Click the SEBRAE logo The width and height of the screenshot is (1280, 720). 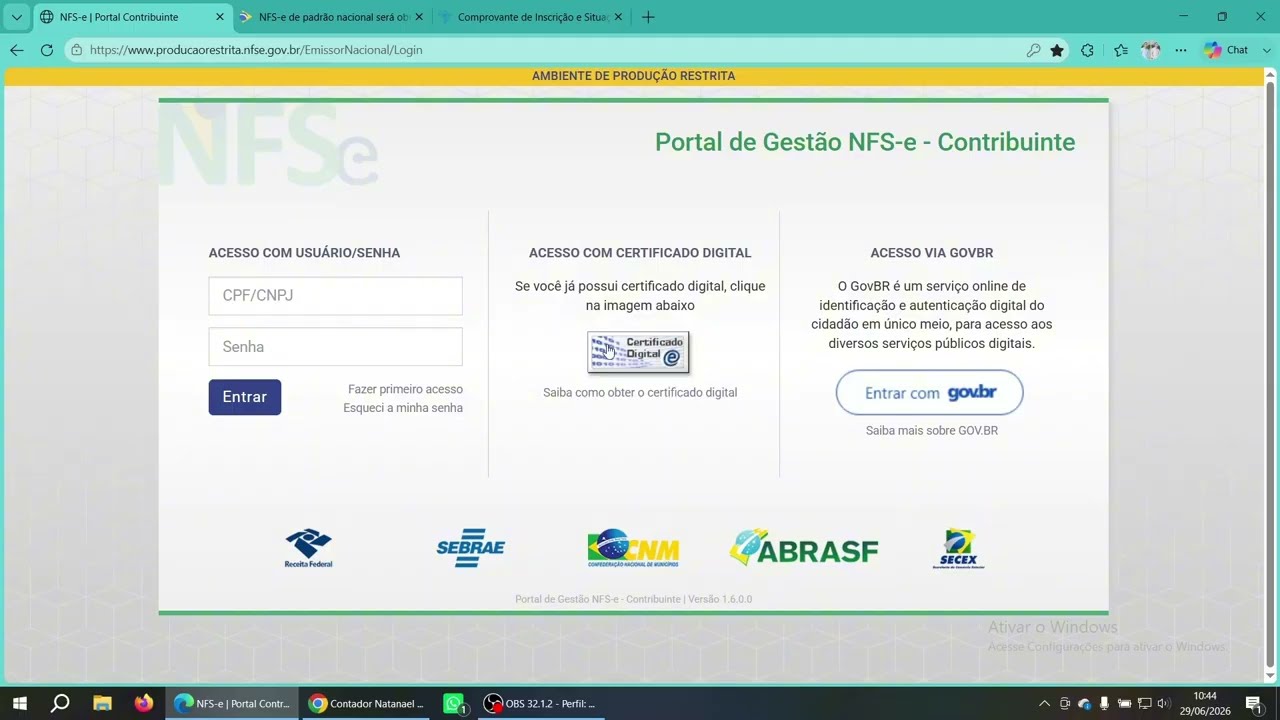click(470, 548)
